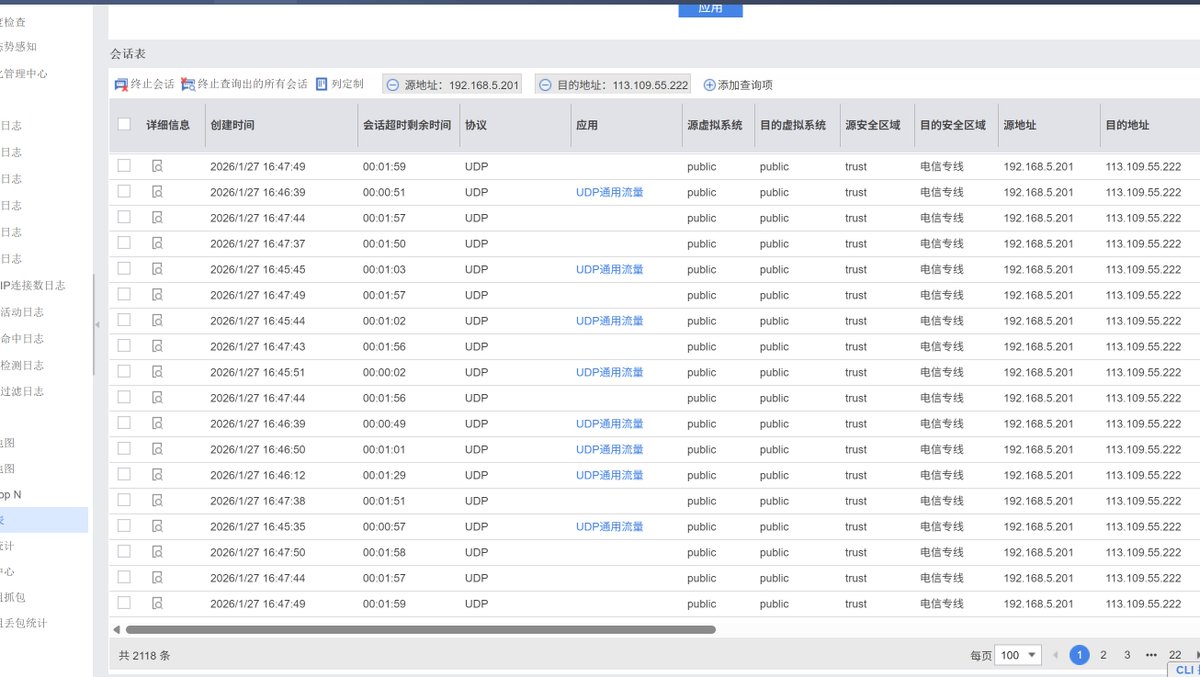This screenshot has width=1200, height=677.
Task: Check the box for session created 16:46:50
Action: 124,449
